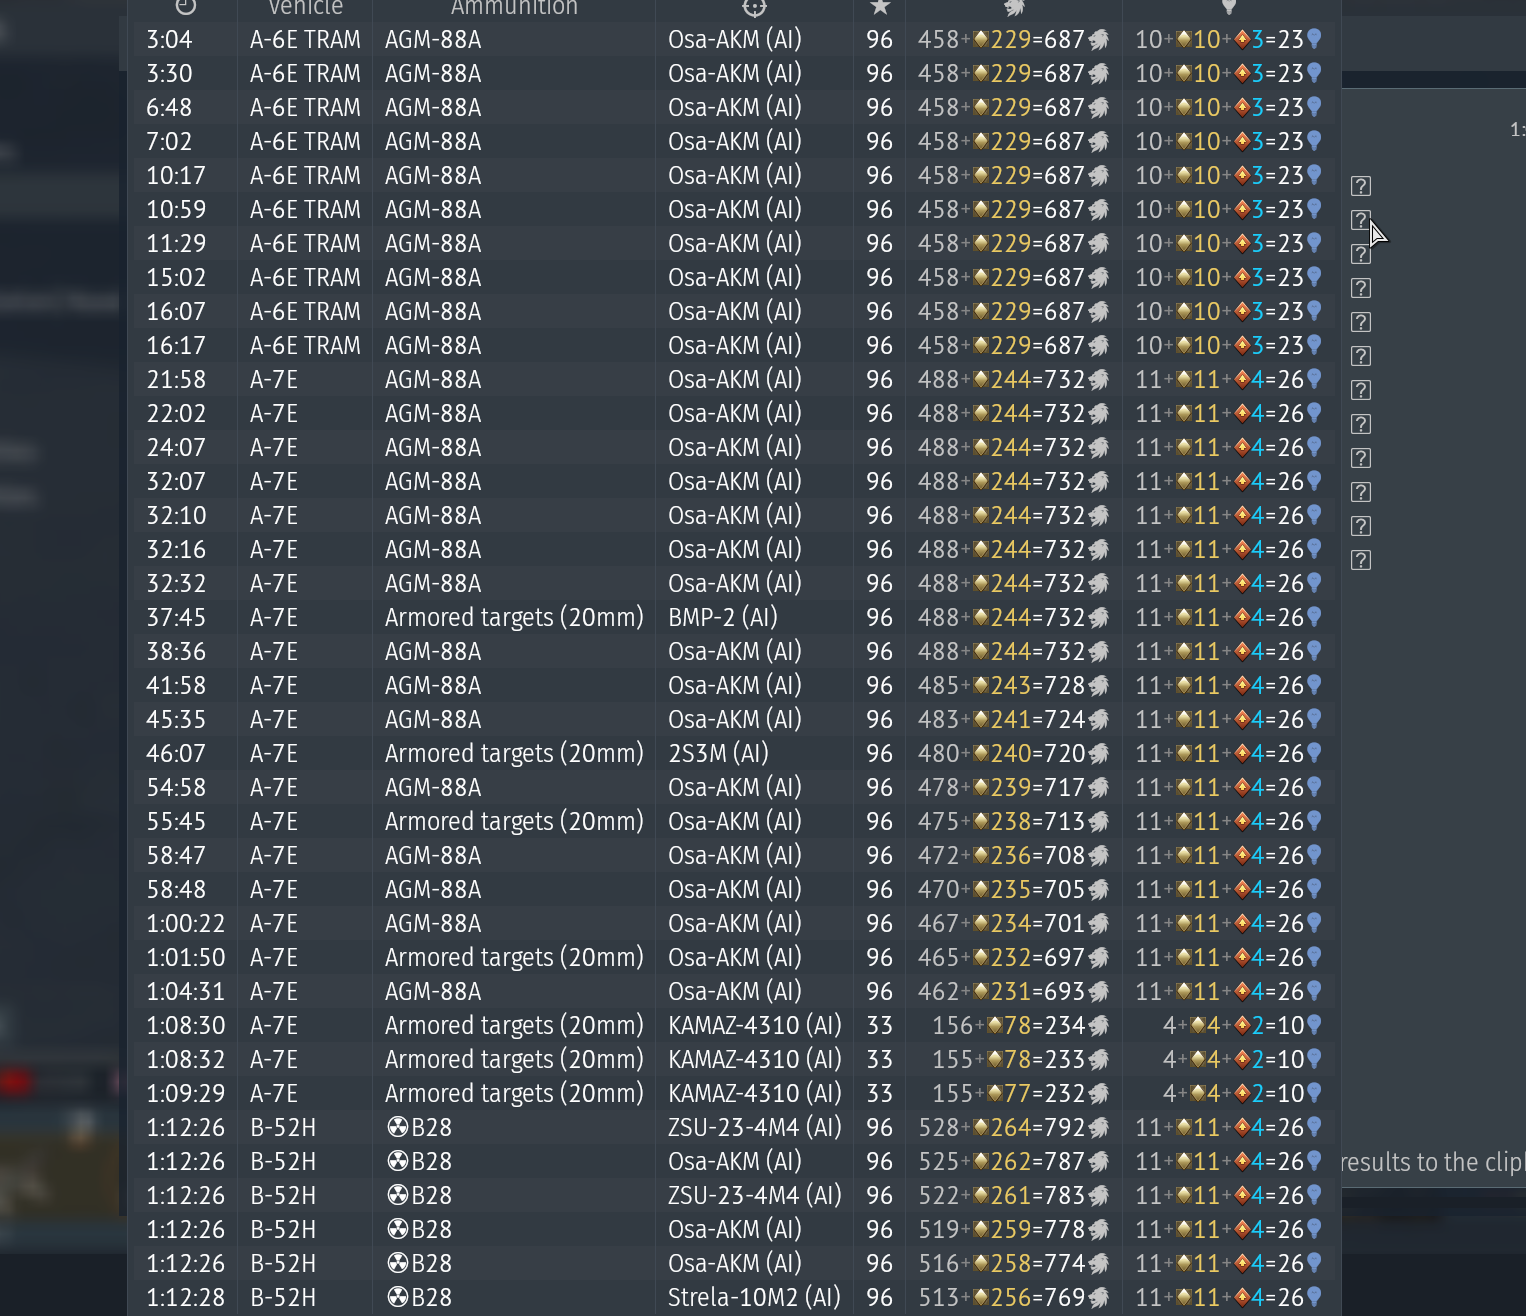Click the 472+236=708 reward cell

pos(1014,856)
